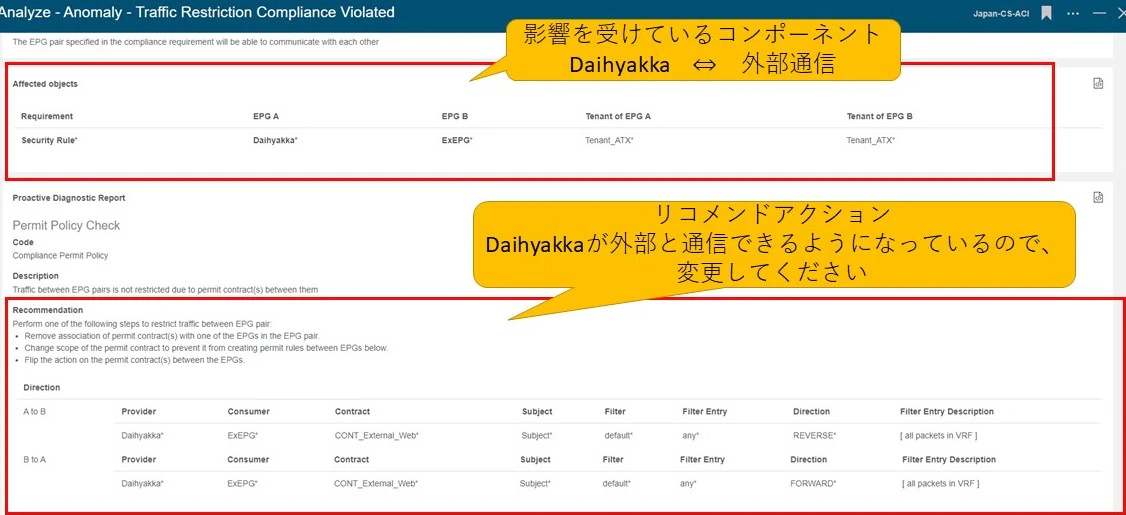Click default* filter in A to B row

[618, 435]
